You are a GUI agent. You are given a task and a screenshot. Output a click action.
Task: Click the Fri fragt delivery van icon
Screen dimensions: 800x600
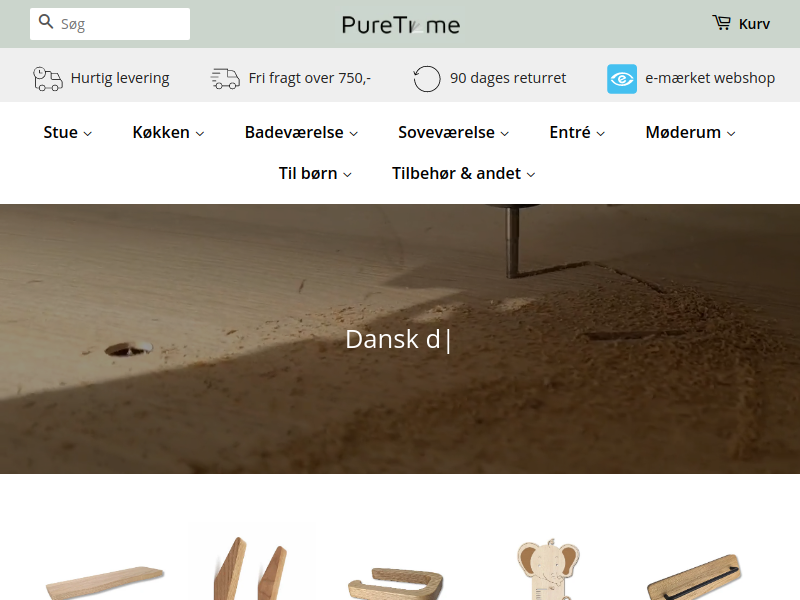226,79
